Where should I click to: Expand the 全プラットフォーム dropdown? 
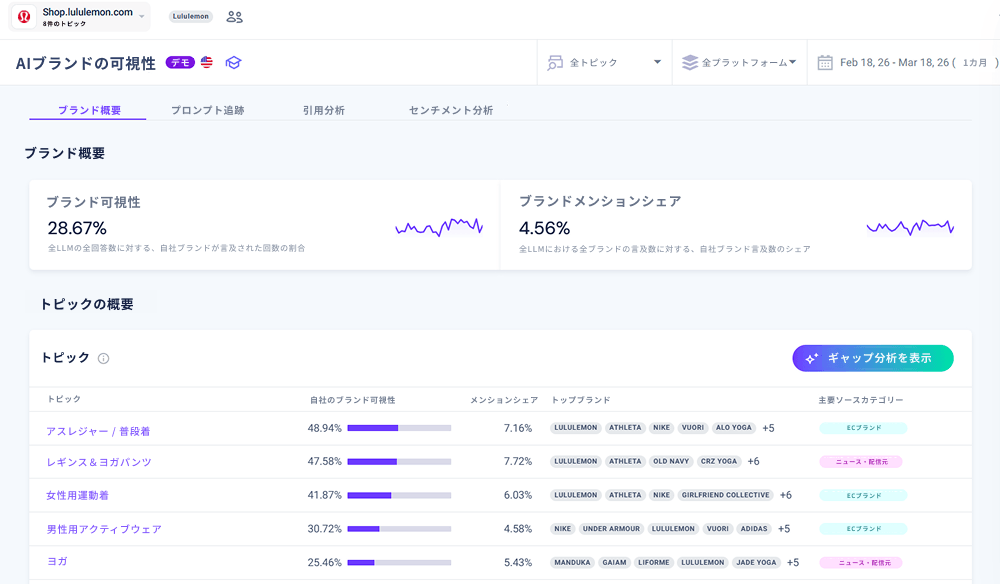[740, 62]
